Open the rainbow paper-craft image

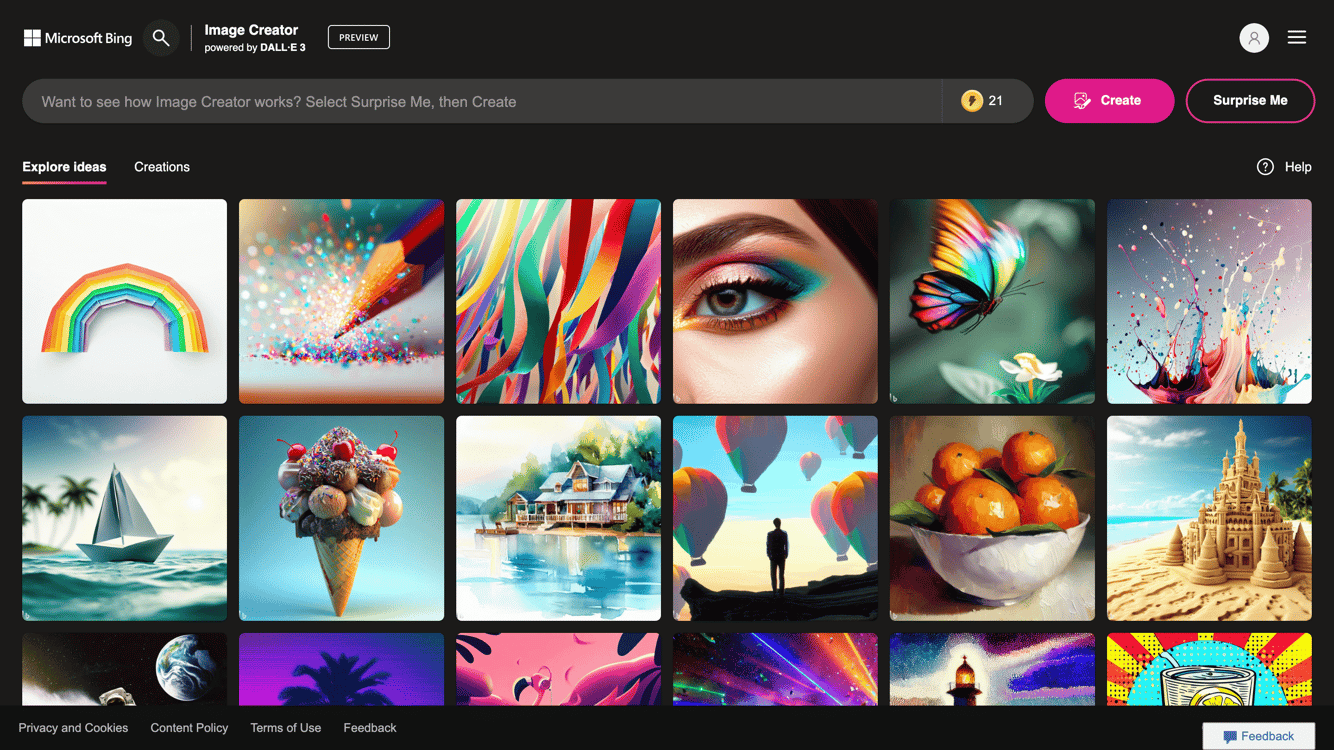124,301
